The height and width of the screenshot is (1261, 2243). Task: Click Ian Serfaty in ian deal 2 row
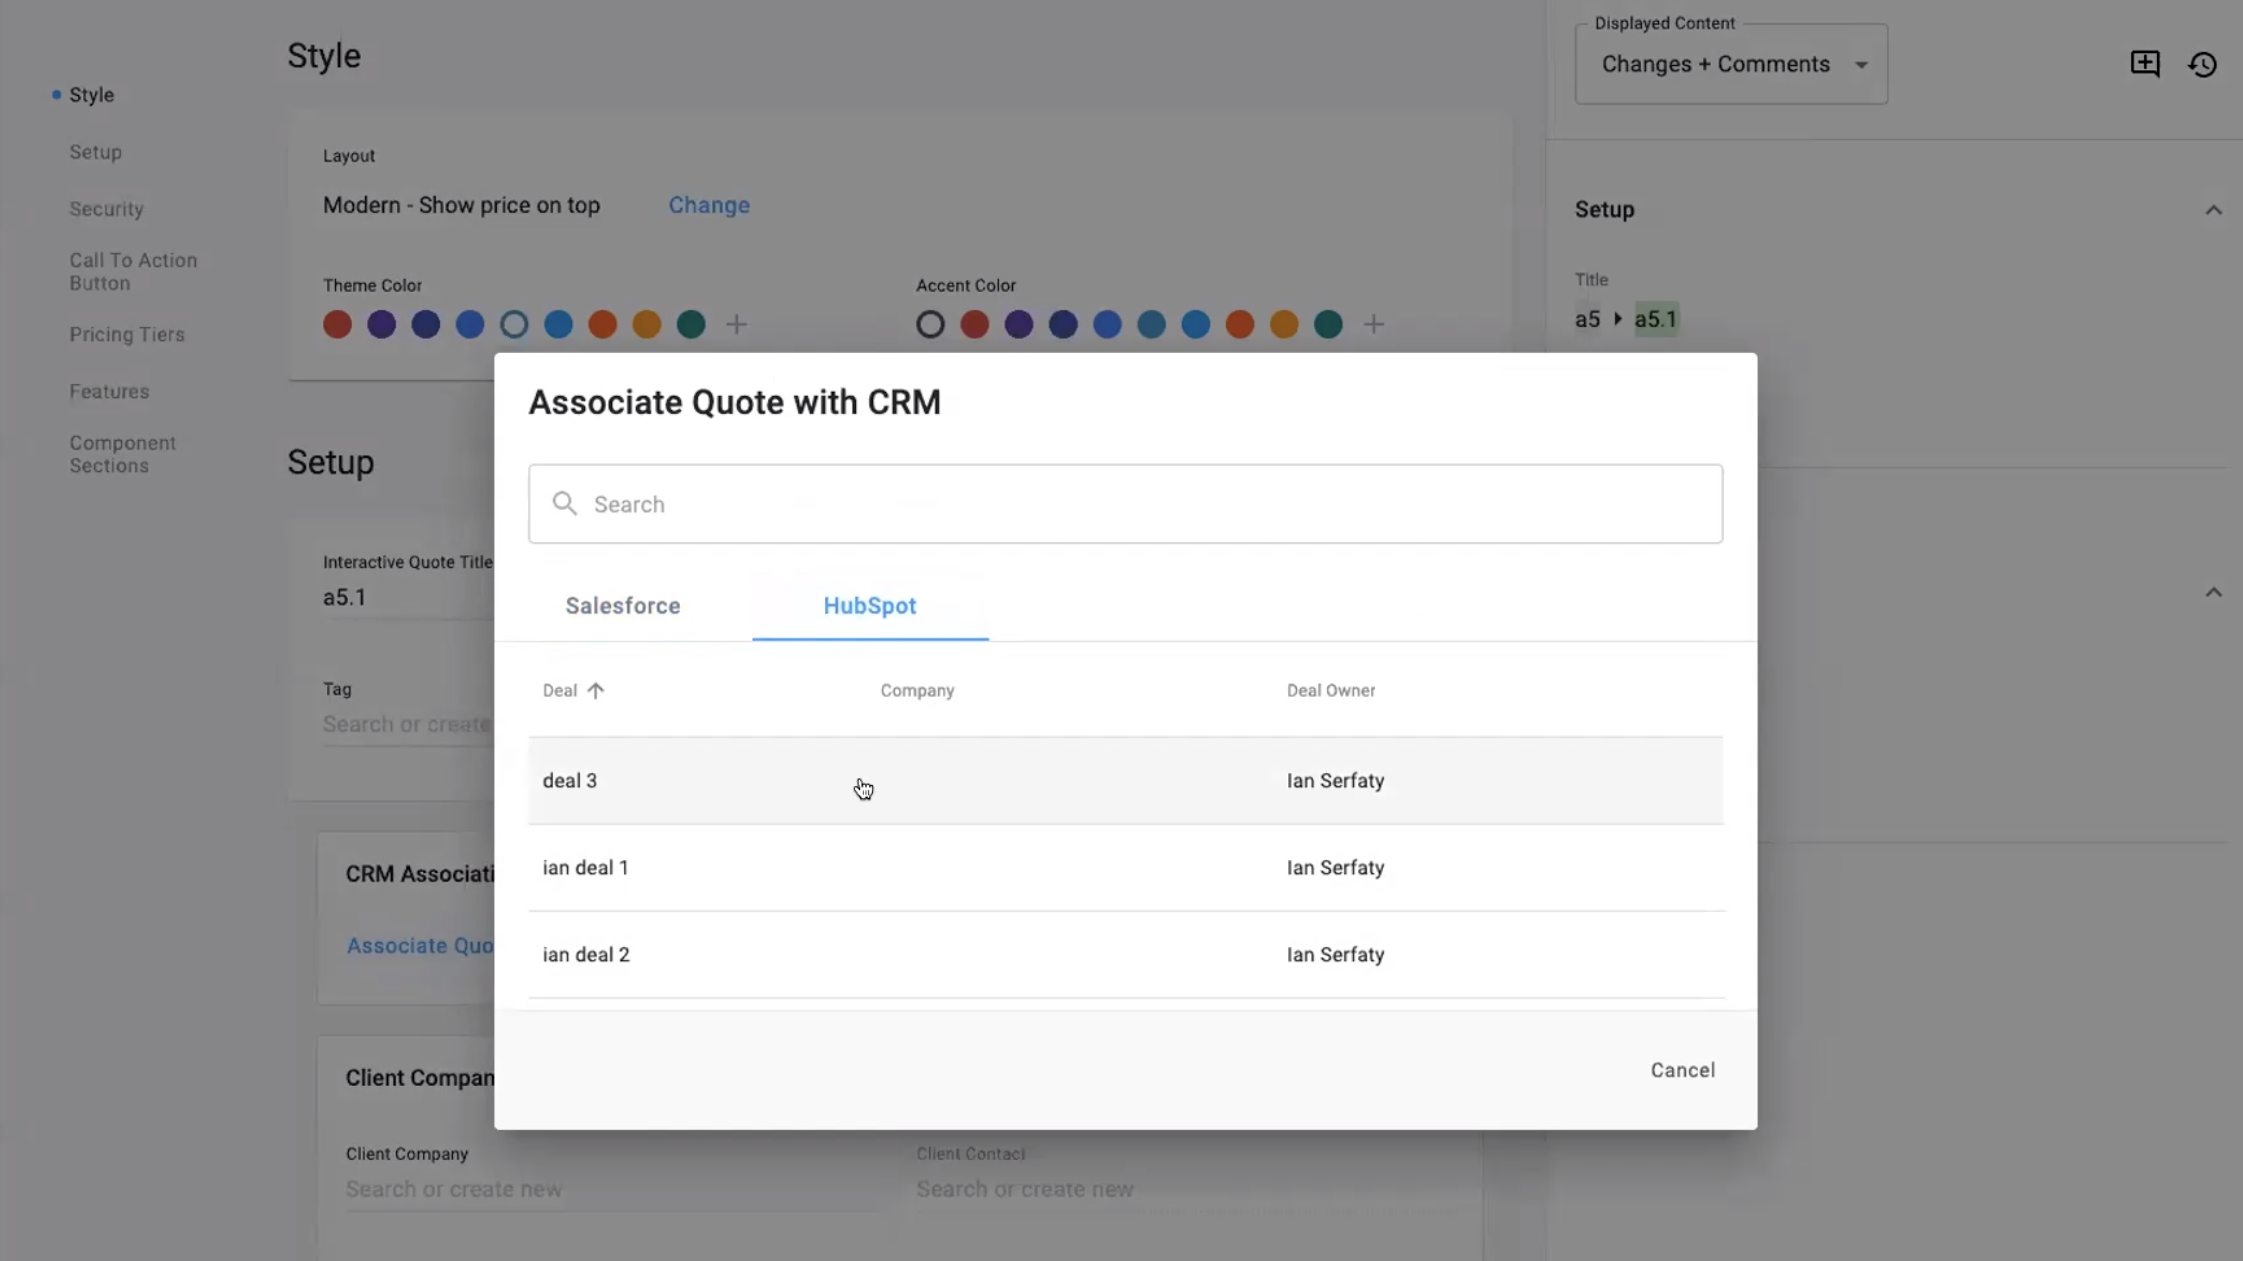[1335, 955]
